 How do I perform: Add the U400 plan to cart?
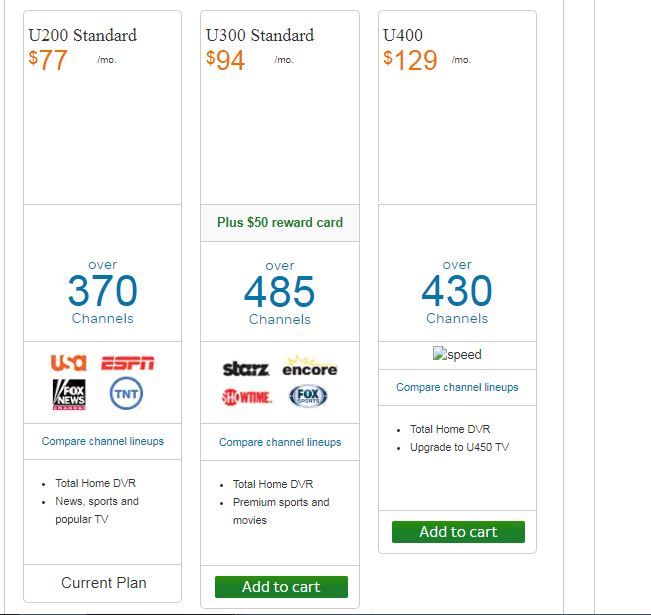click(x=458, y=532)
